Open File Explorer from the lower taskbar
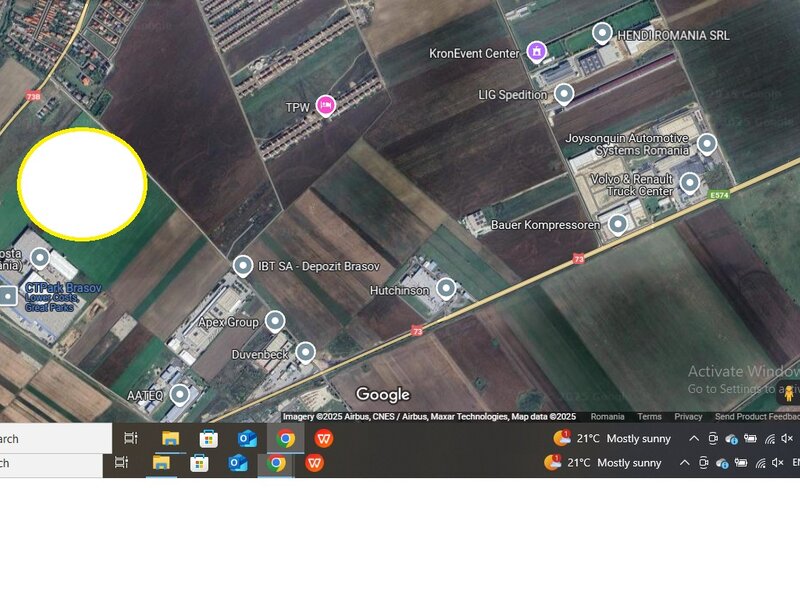Screen dimensions: 800x600 160,462
